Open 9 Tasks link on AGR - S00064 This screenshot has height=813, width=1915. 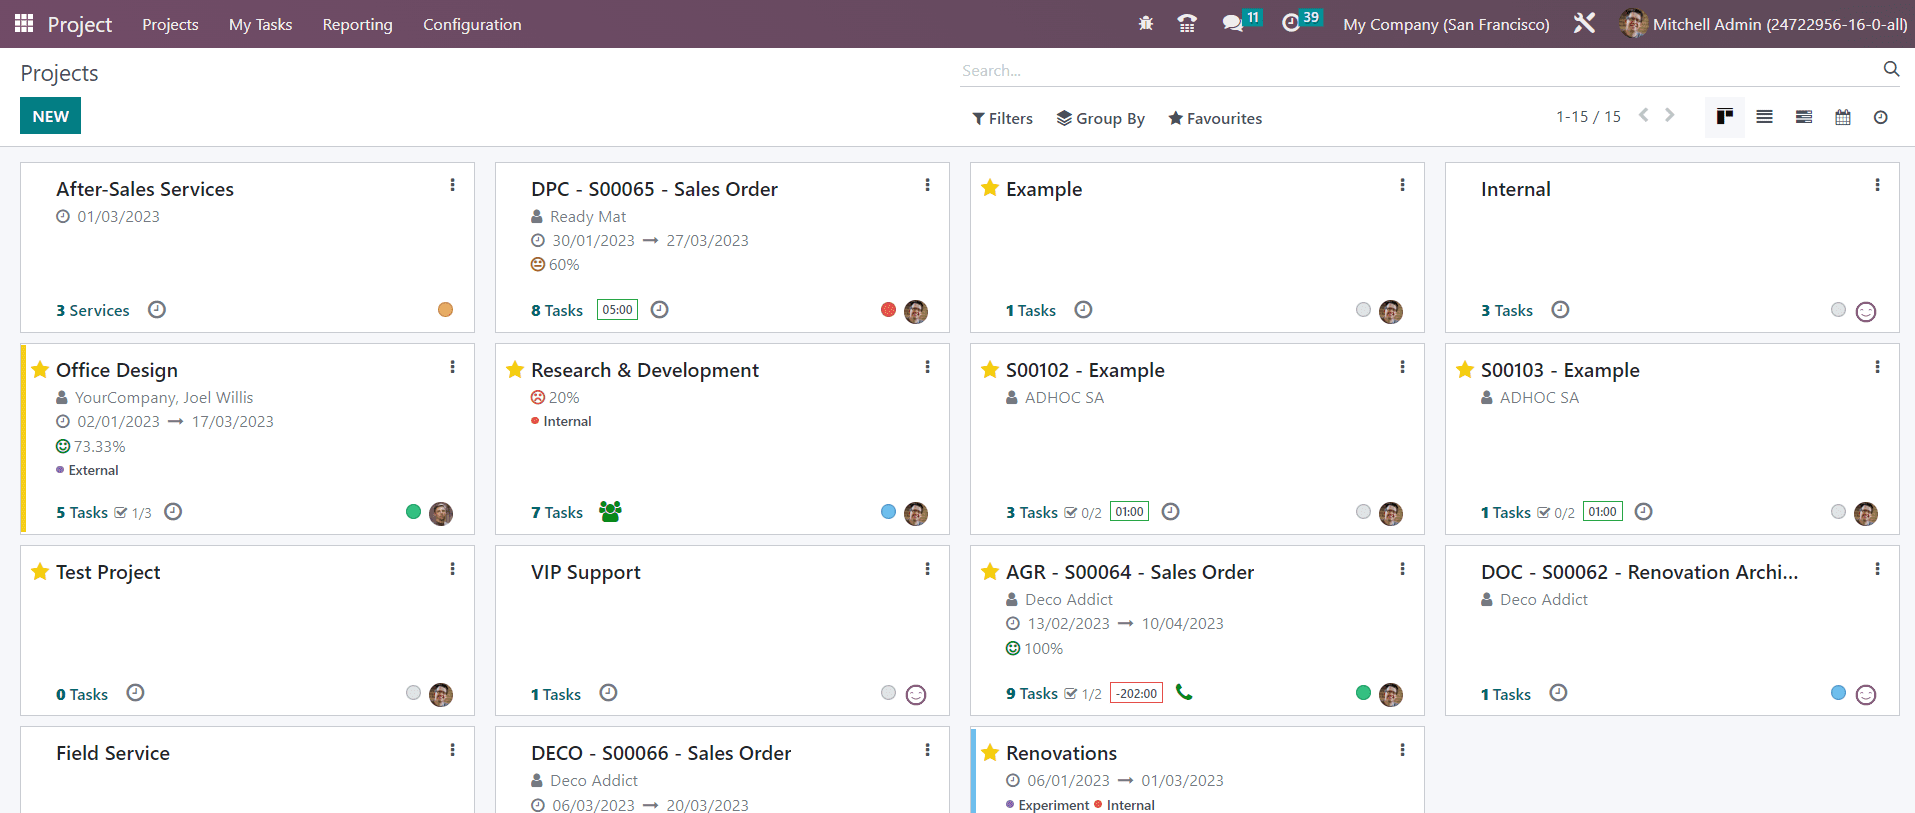click(1032, 693)
